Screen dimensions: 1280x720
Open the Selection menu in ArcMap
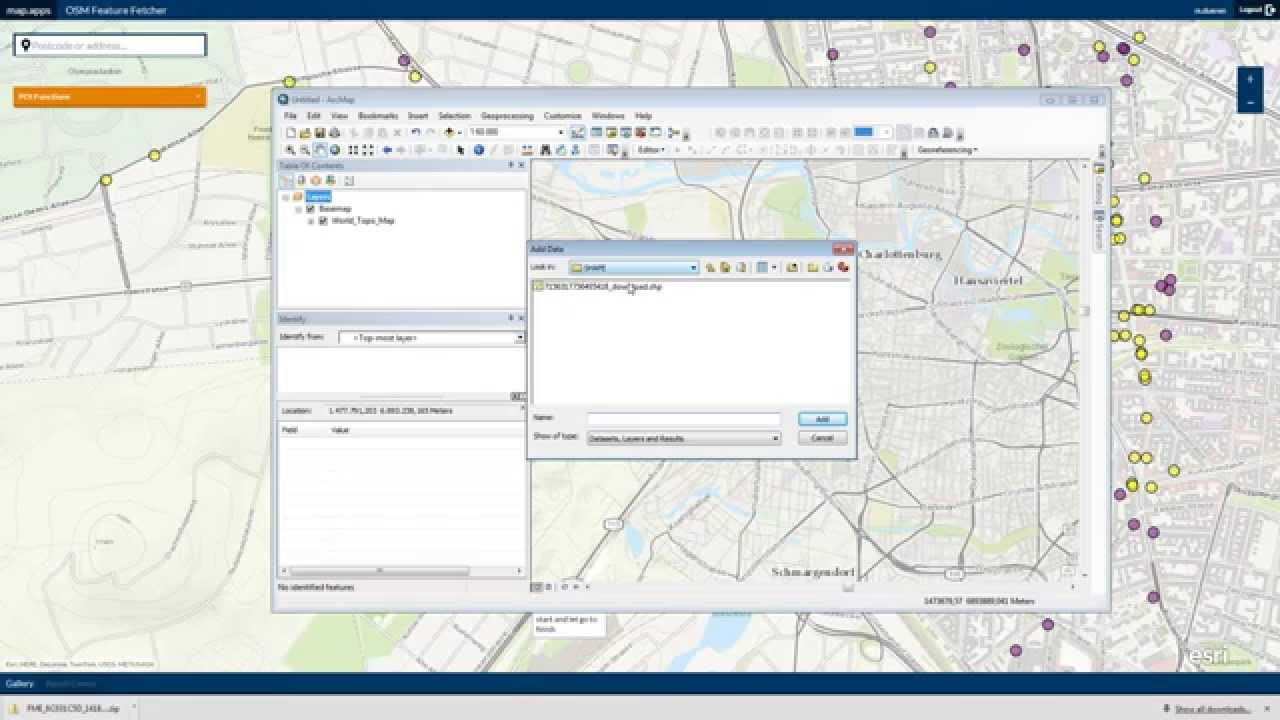(x=454, y=116)
